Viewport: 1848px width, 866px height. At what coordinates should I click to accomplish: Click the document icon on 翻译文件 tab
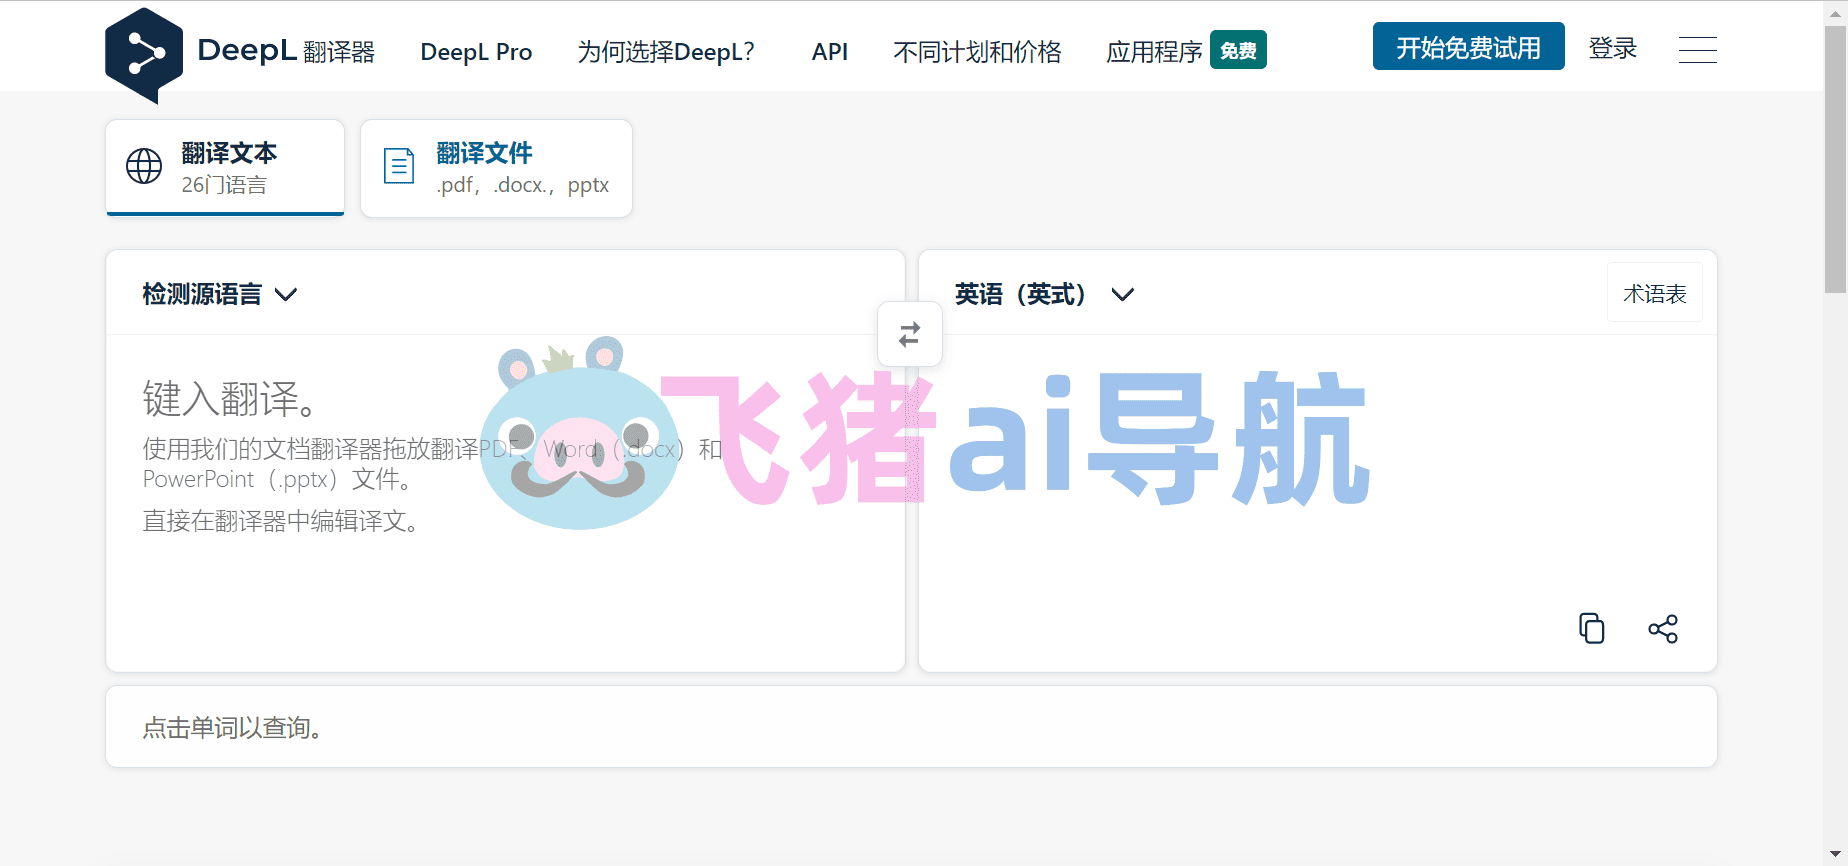(x=399, y=166)
